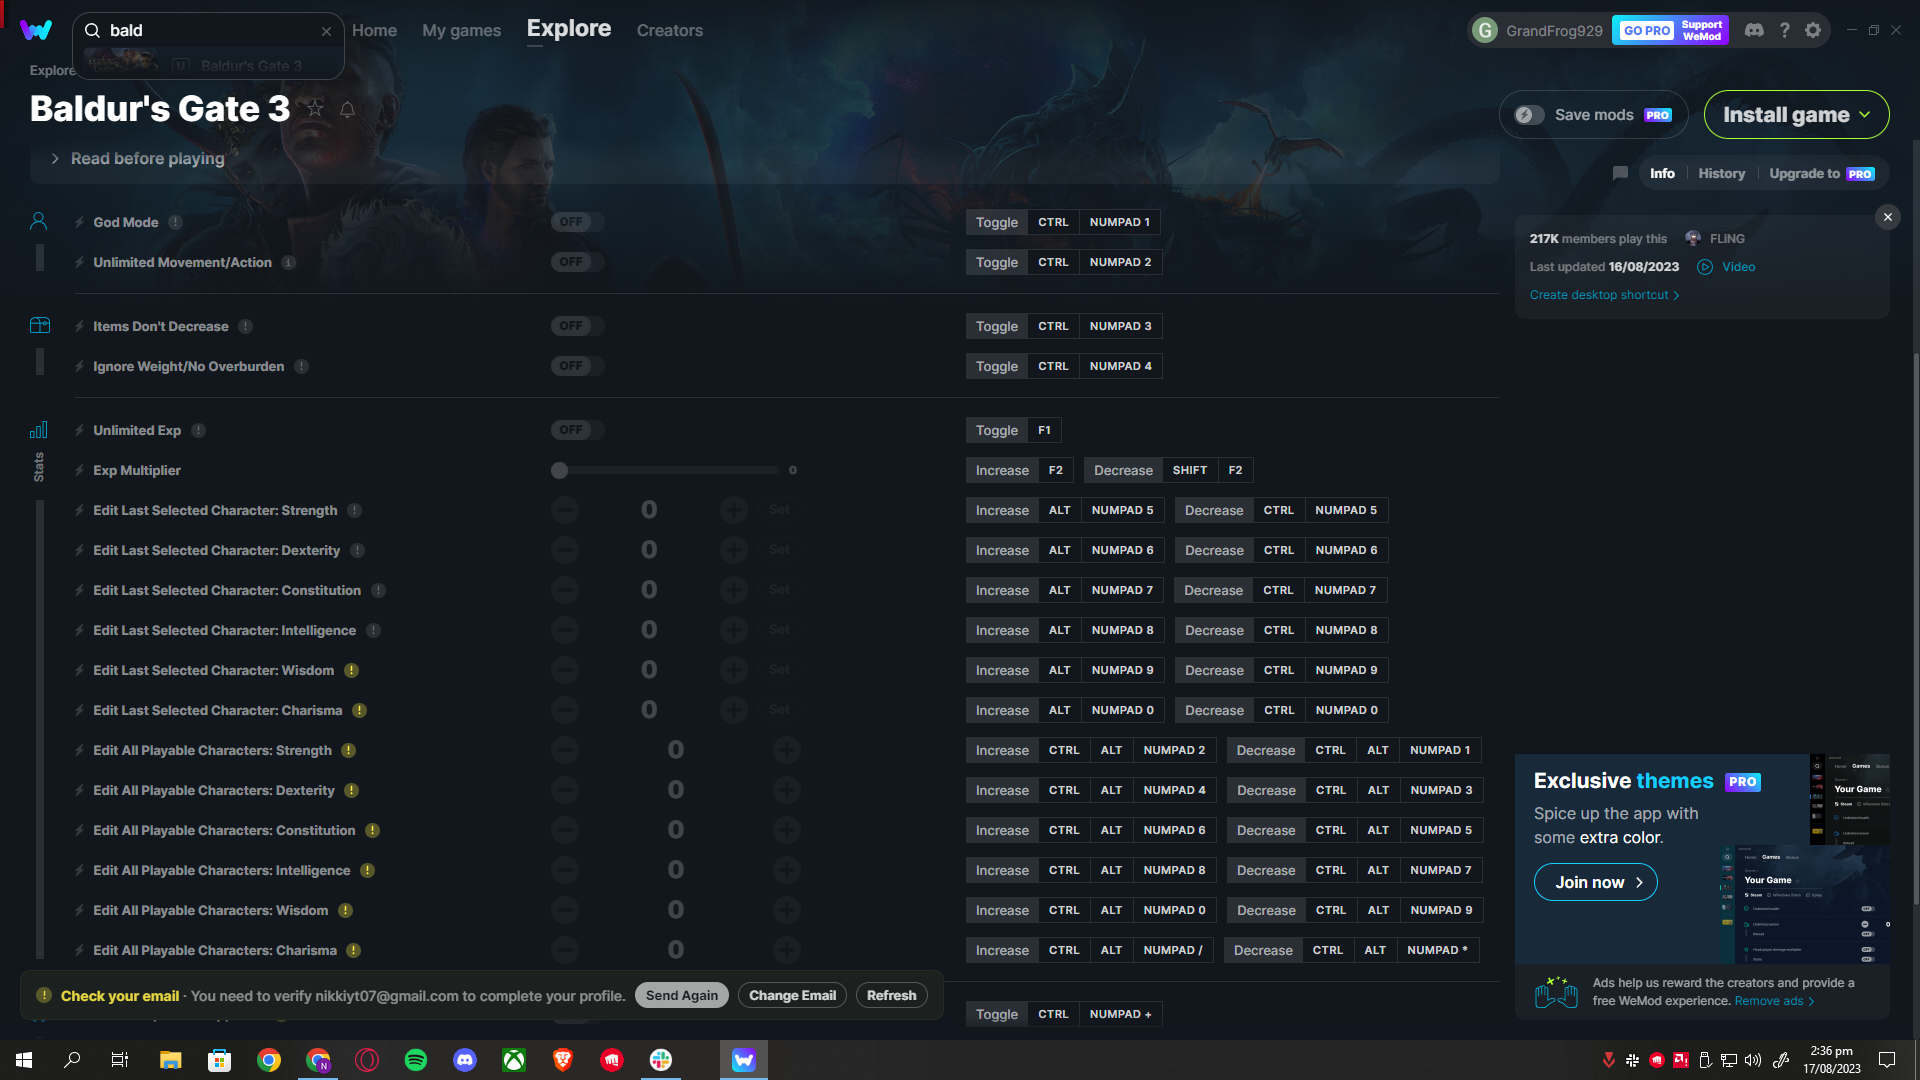Click plus stepper for All Playable Characters Strength
Image resolution: width=1920 pixels, height=1080 pixels.
click(787, 750)
